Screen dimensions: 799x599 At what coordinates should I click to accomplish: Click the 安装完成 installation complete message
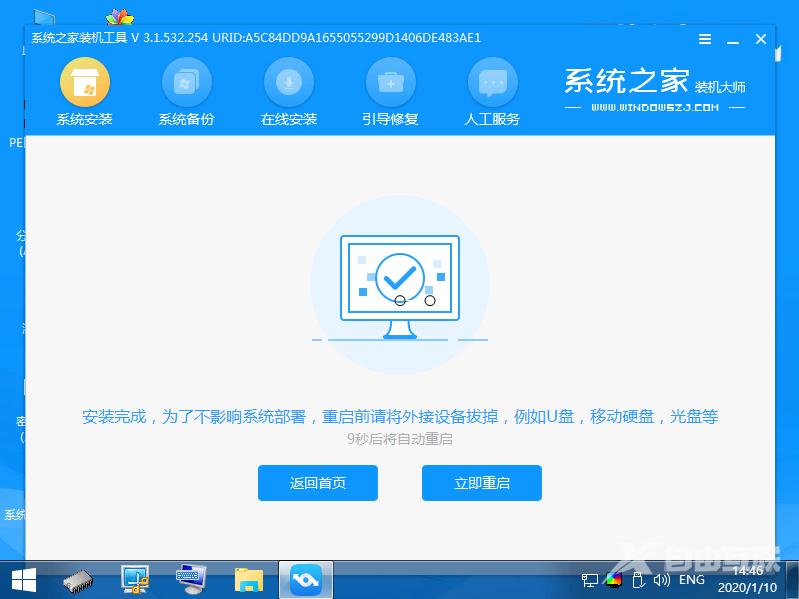(x=400, y=417)
